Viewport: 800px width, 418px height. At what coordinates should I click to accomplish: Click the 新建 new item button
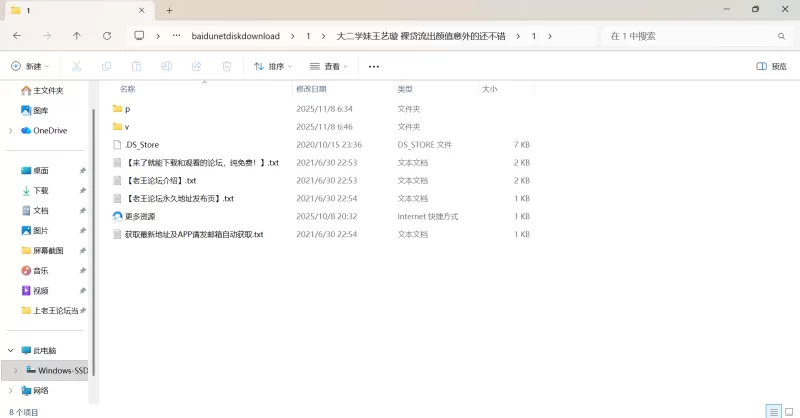click(x=31, y=66)
